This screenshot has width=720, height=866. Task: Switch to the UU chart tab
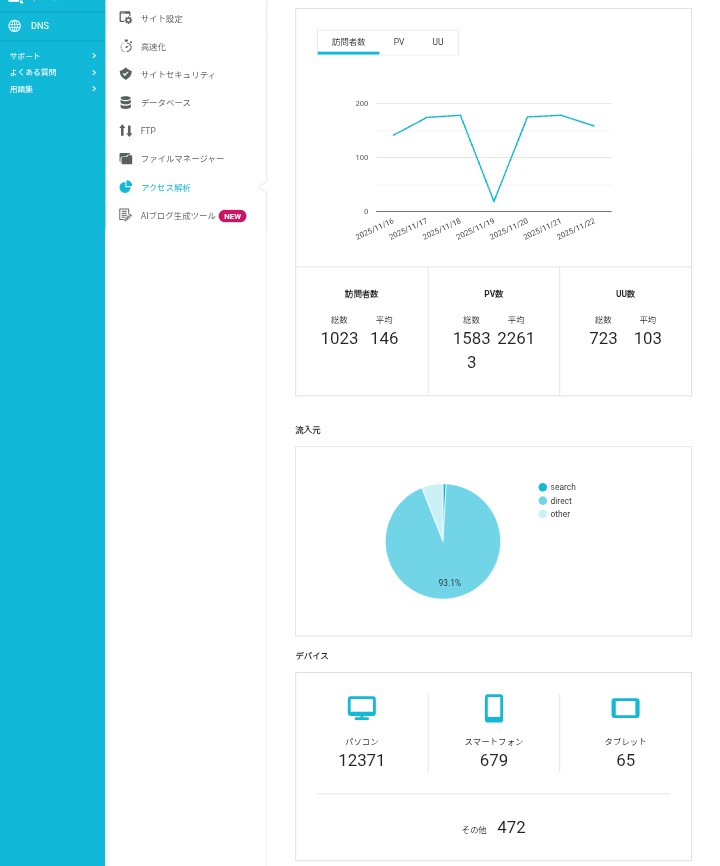coord(438,42)
